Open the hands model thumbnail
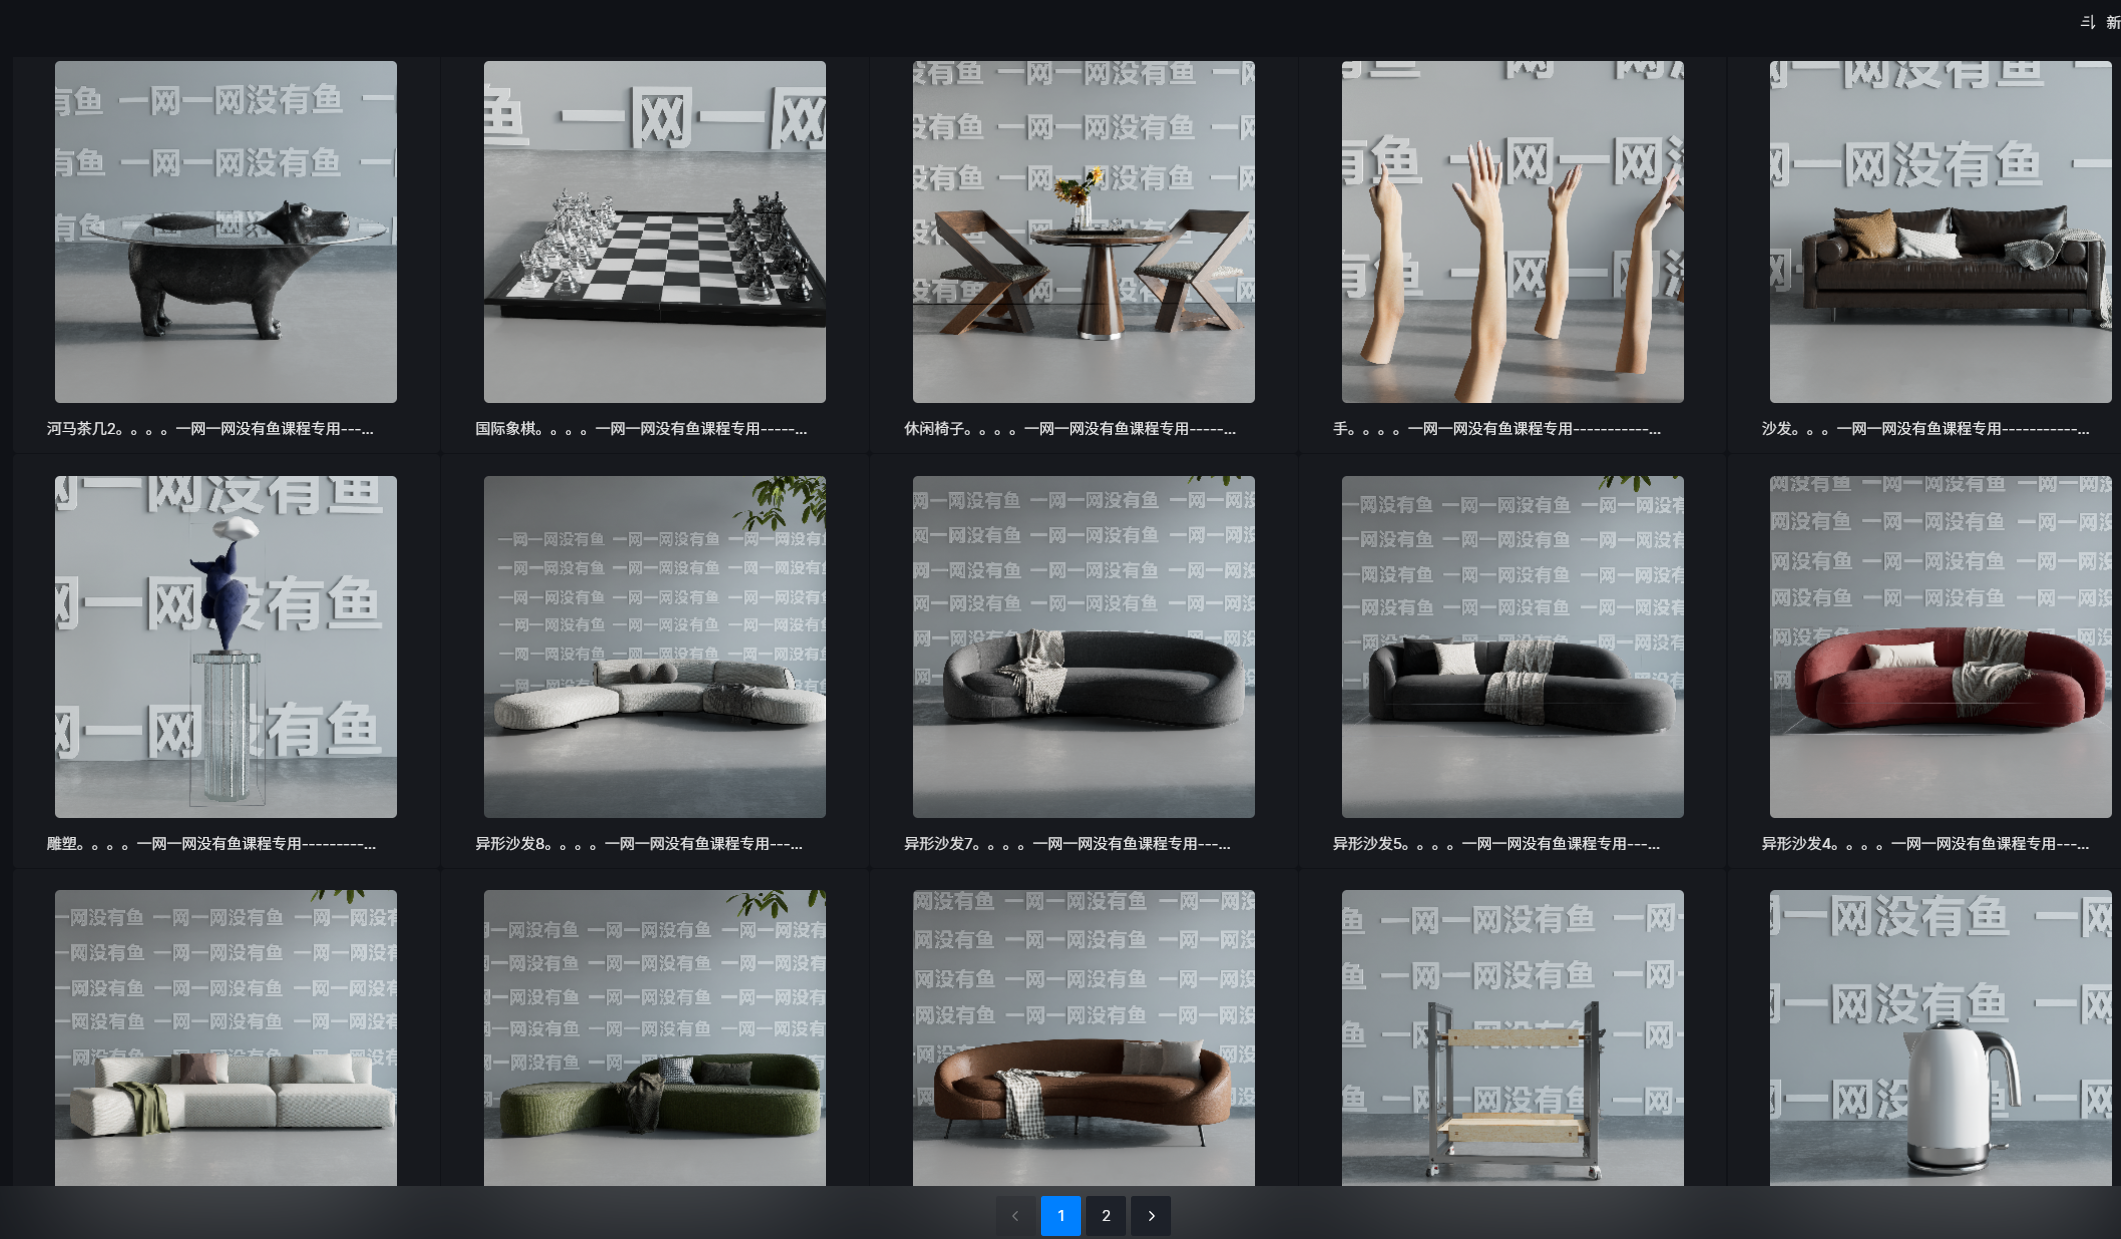Image resolution: width=2121 pixels, height=1239 pixels. point(1512,232)
